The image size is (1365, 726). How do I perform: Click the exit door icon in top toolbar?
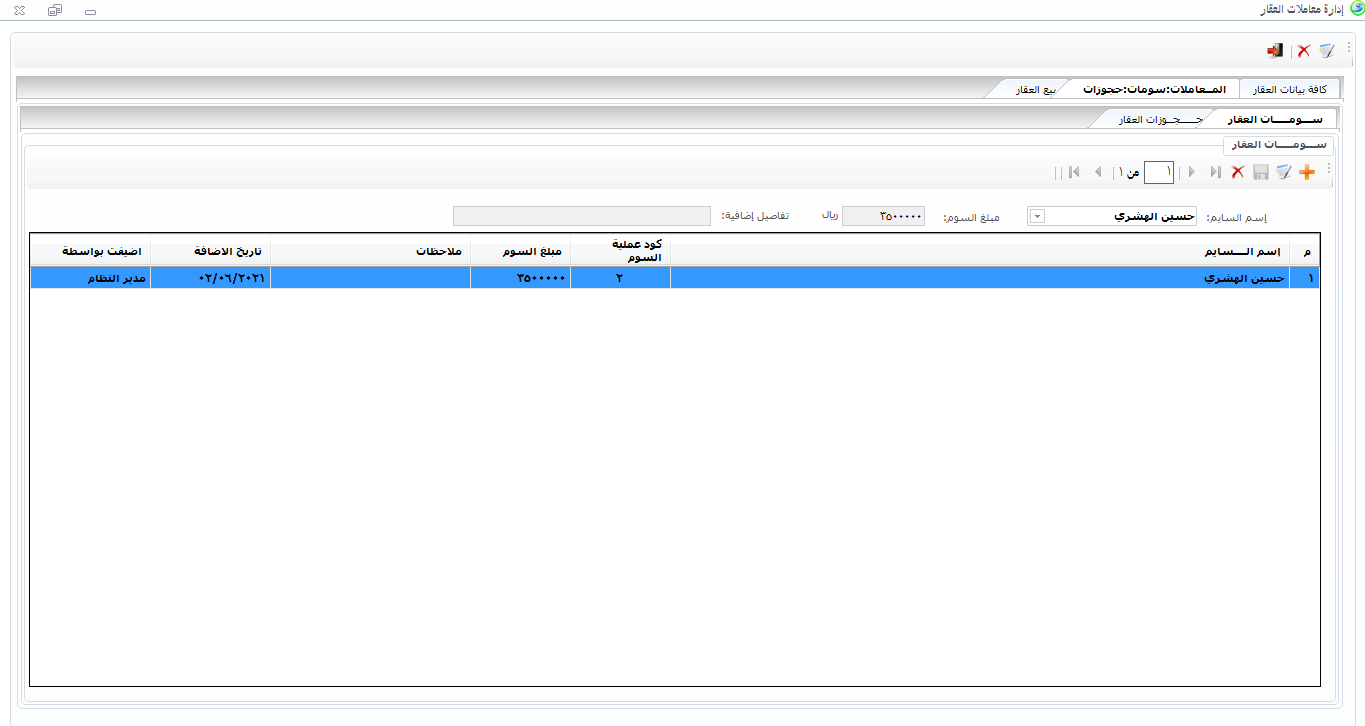tap(1275, 51)
